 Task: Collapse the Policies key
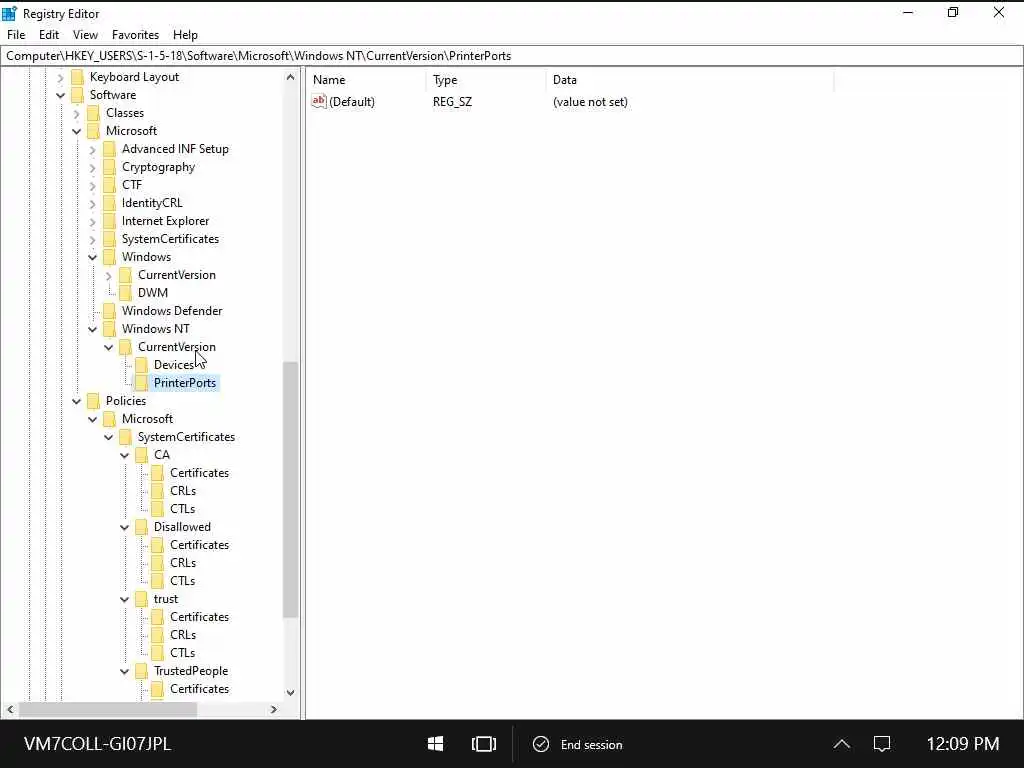[76, 401]
